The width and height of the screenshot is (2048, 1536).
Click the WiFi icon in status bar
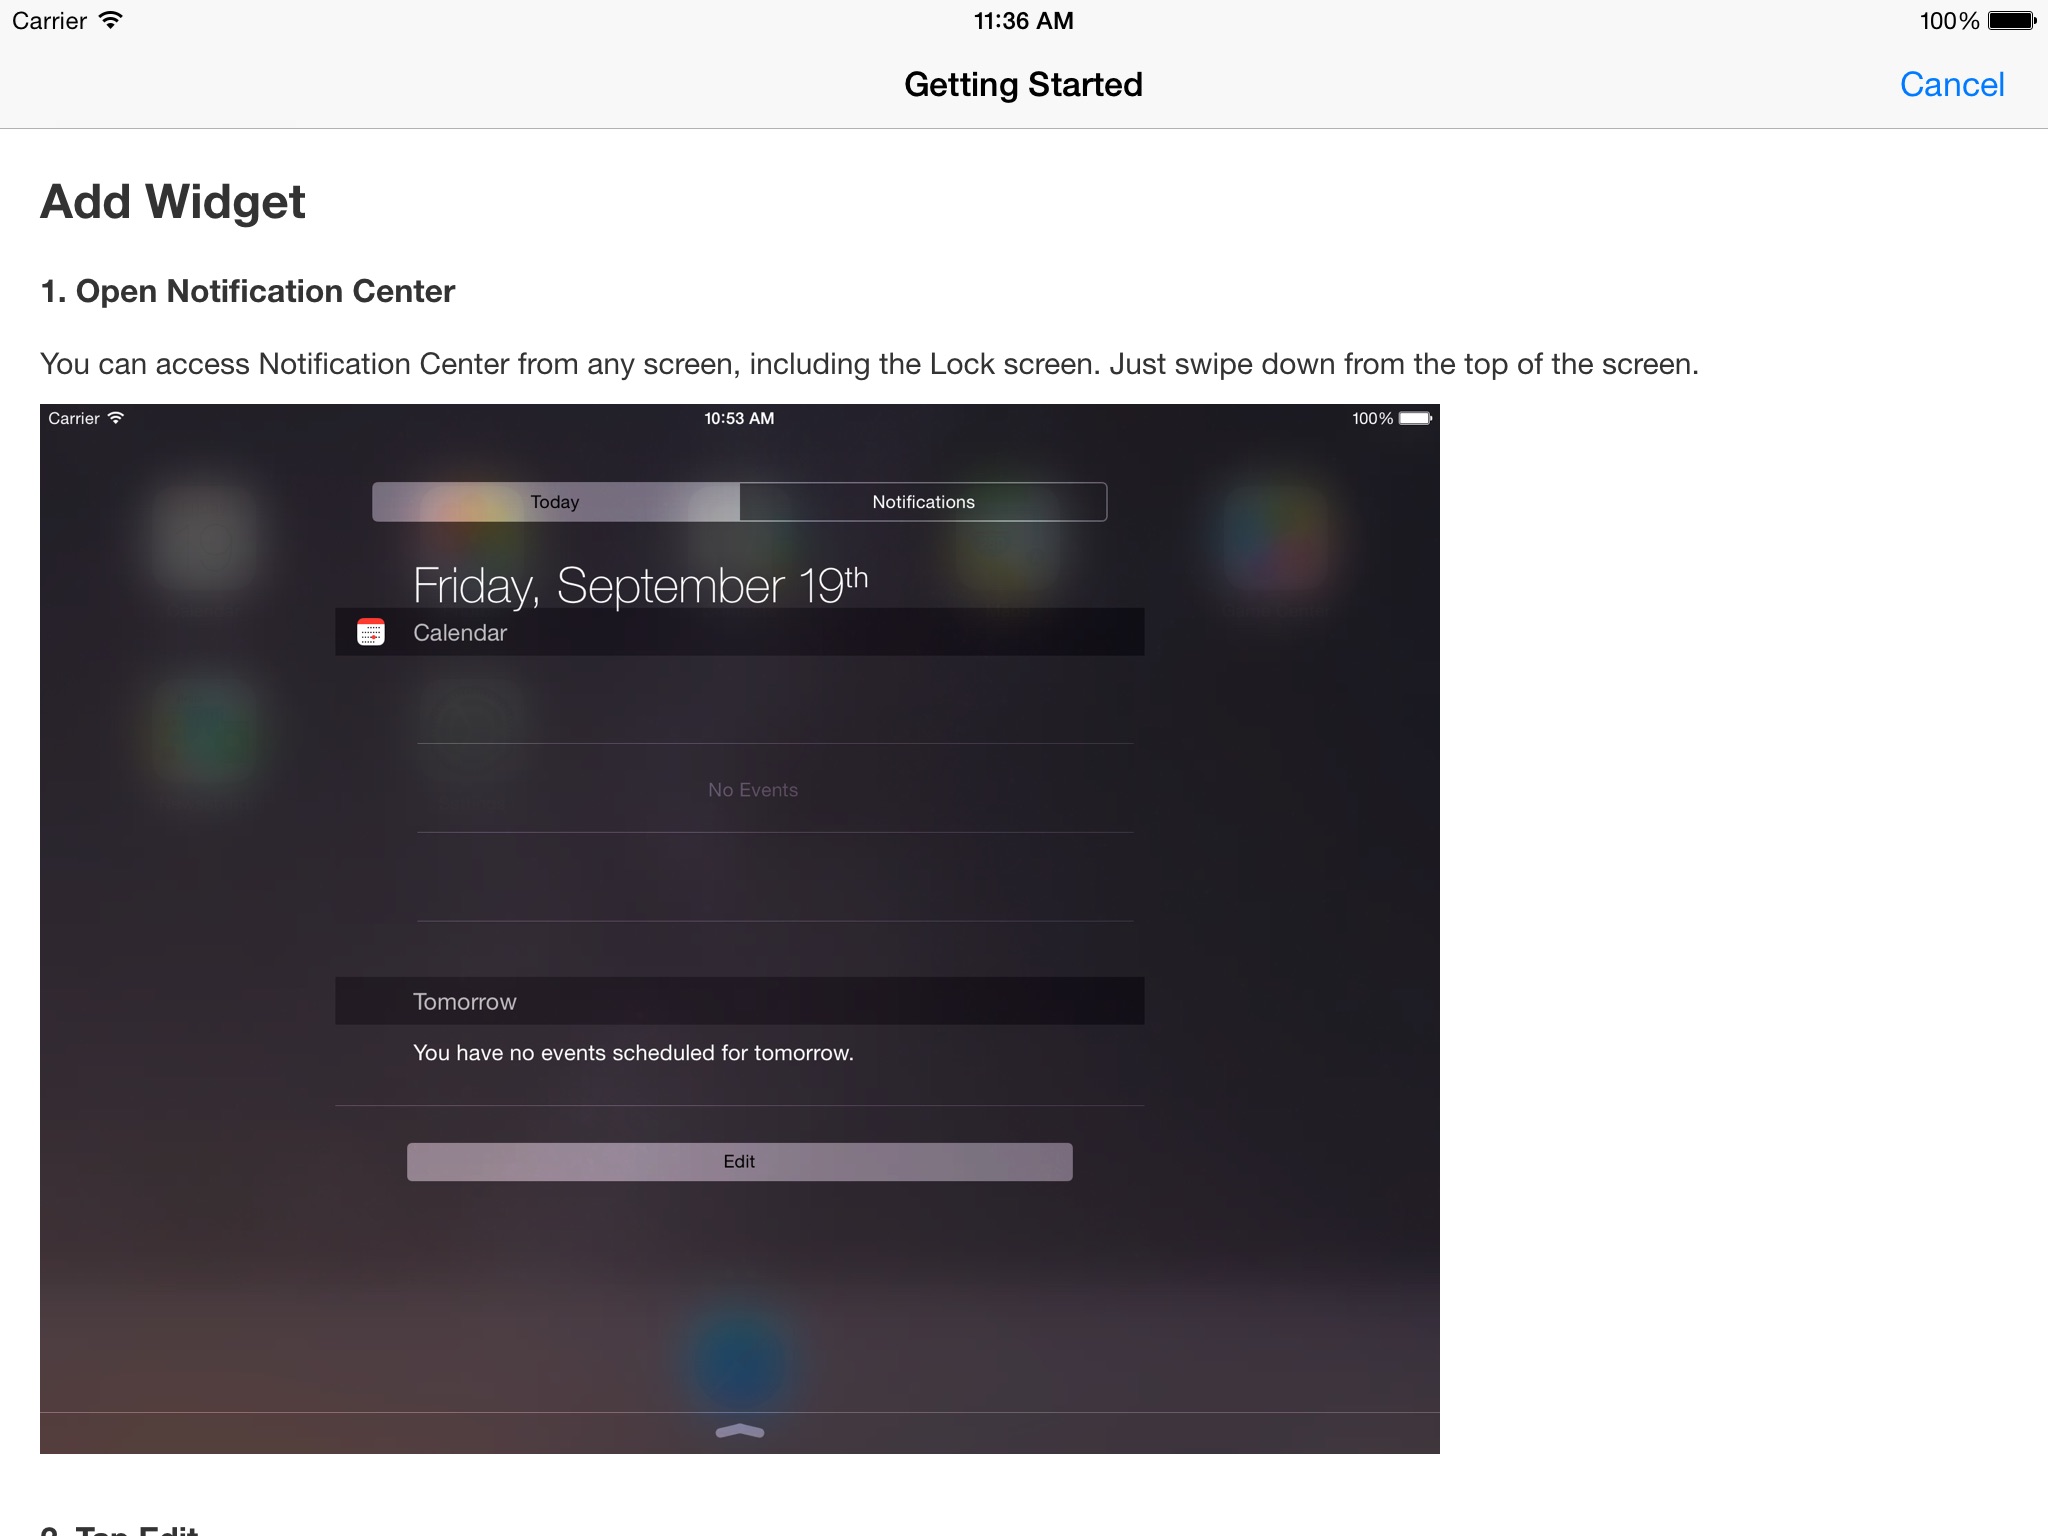pyautogui.click(x=111, y=21)
